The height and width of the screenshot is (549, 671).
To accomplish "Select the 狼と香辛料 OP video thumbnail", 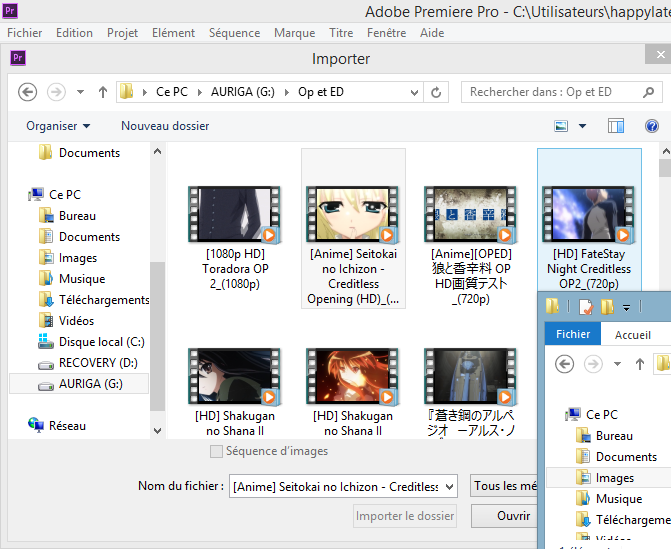I will (471, 215).
